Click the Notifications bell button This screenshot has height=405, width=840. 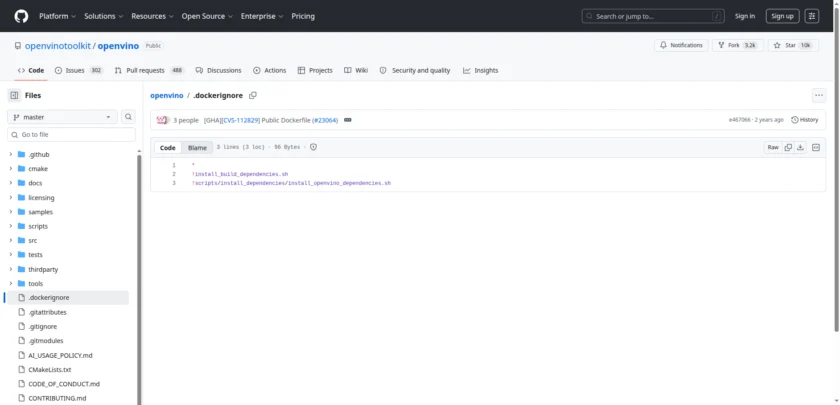[x=681, y=46]
